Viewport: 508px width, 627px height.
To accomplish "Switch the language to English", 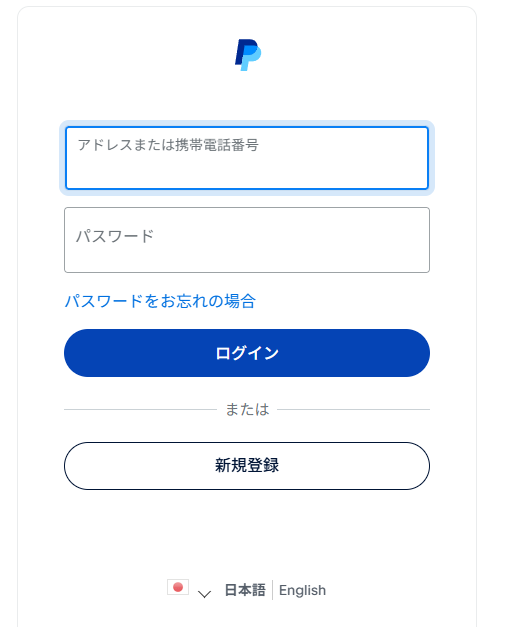I will pos(302,590).
